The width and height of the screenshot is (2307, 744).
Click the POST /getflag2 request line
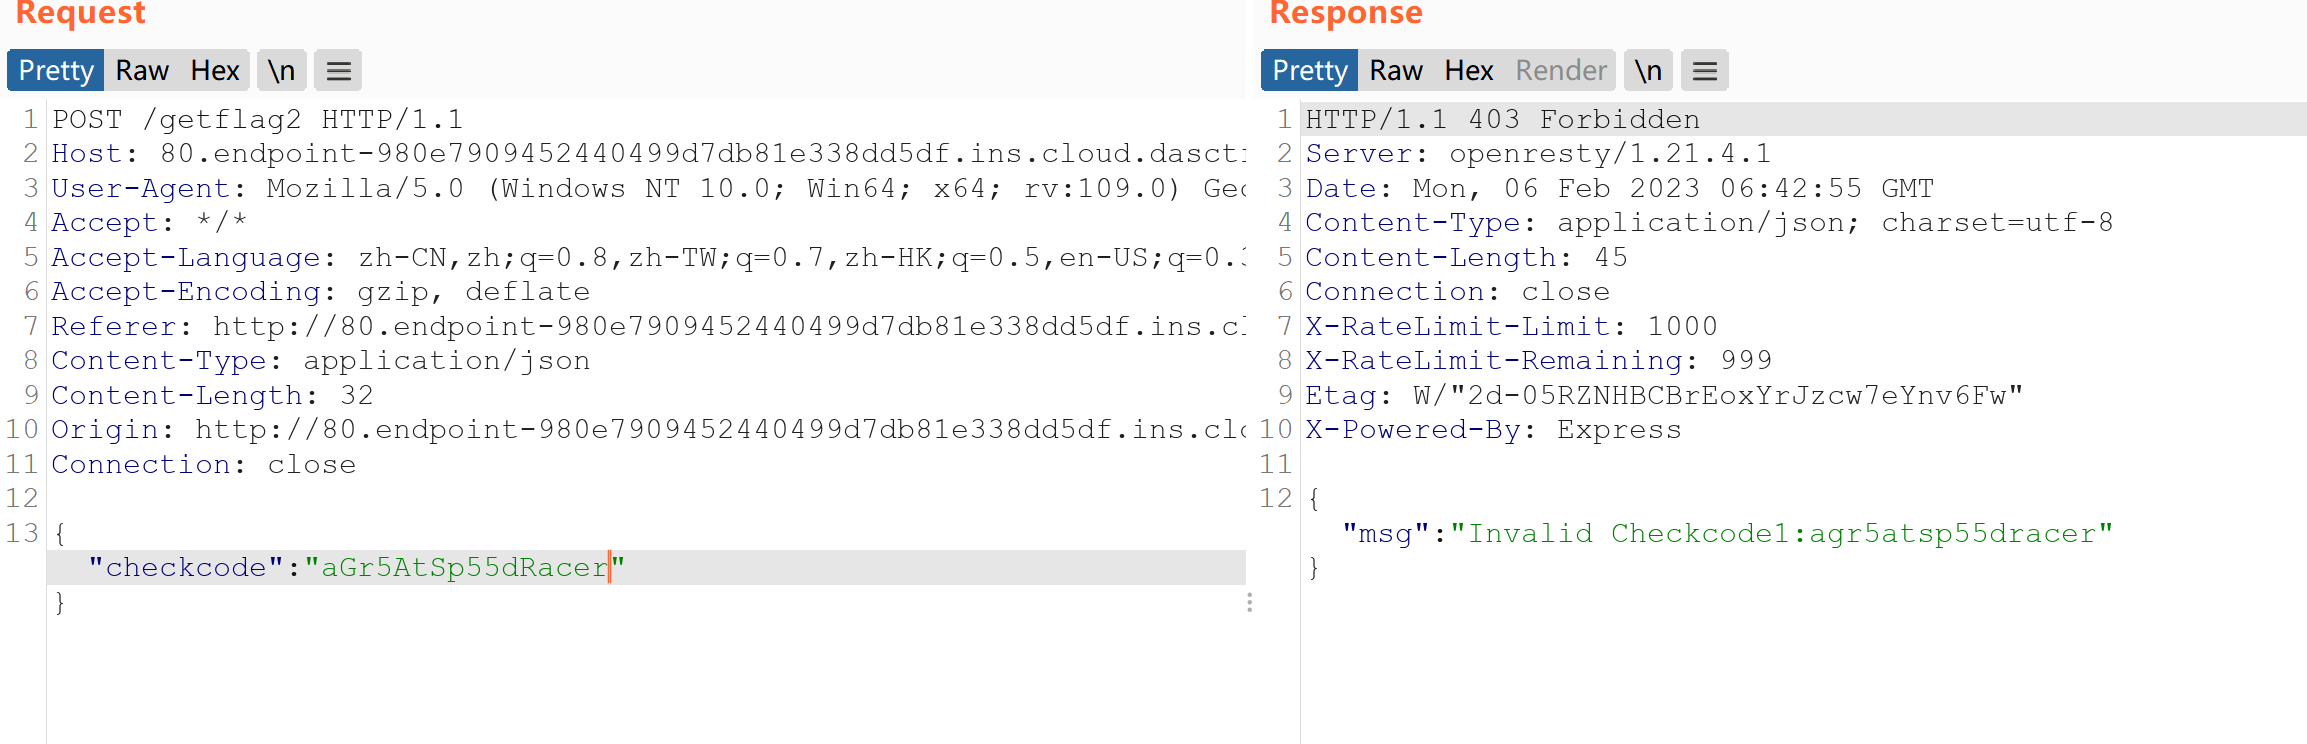258,120
